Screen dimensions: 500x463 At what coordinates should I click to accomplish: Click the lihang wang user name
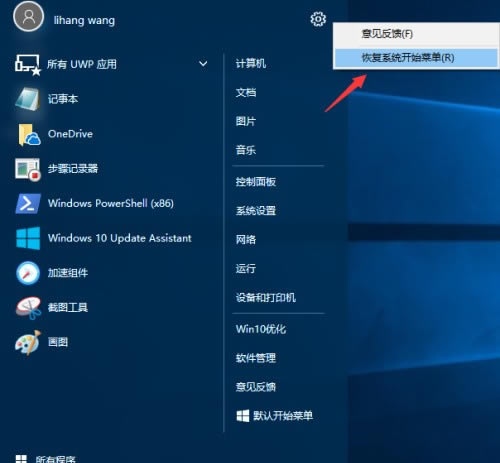click(x=84, y=20)
